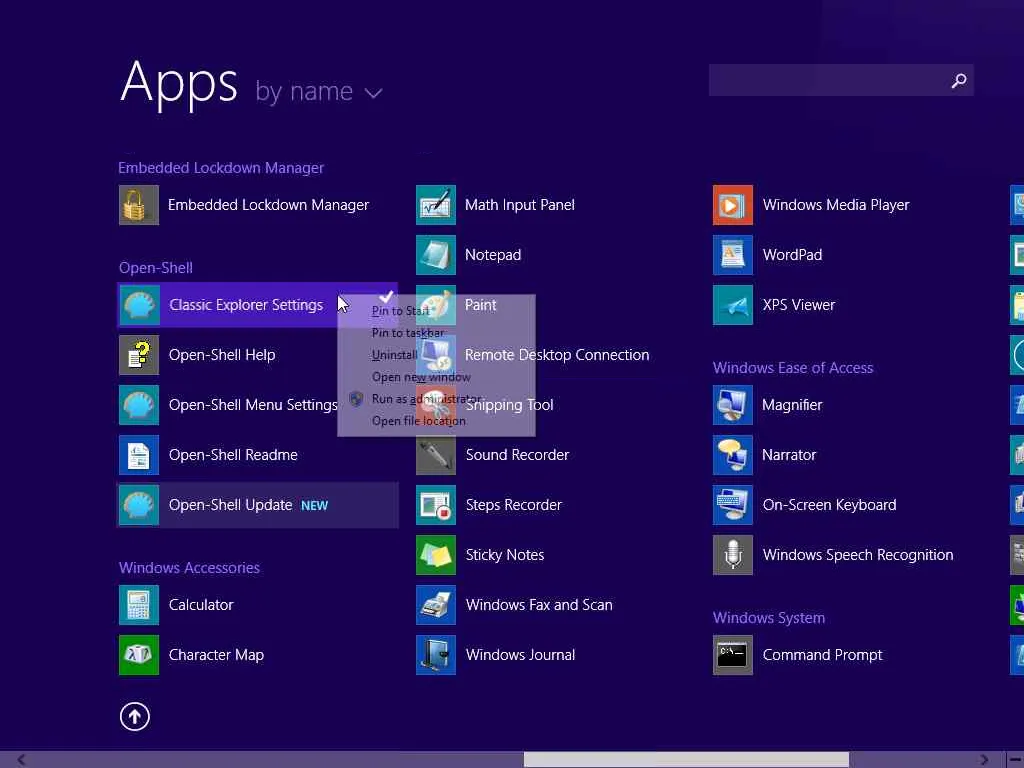This screenshot has height=768, width=1024.
Task: Click the scrollbar left arrow
Action: pyautogui.click(x=22, y=760)
